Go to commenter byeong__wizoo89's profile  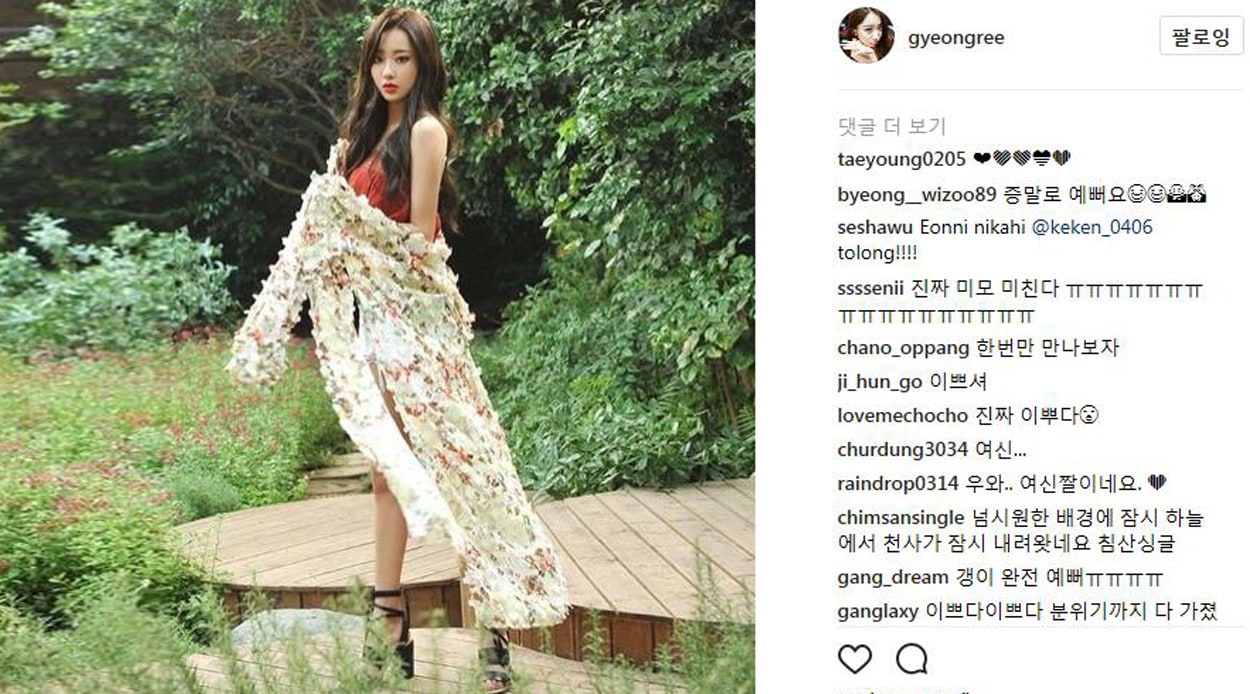[x=916, y=193]
